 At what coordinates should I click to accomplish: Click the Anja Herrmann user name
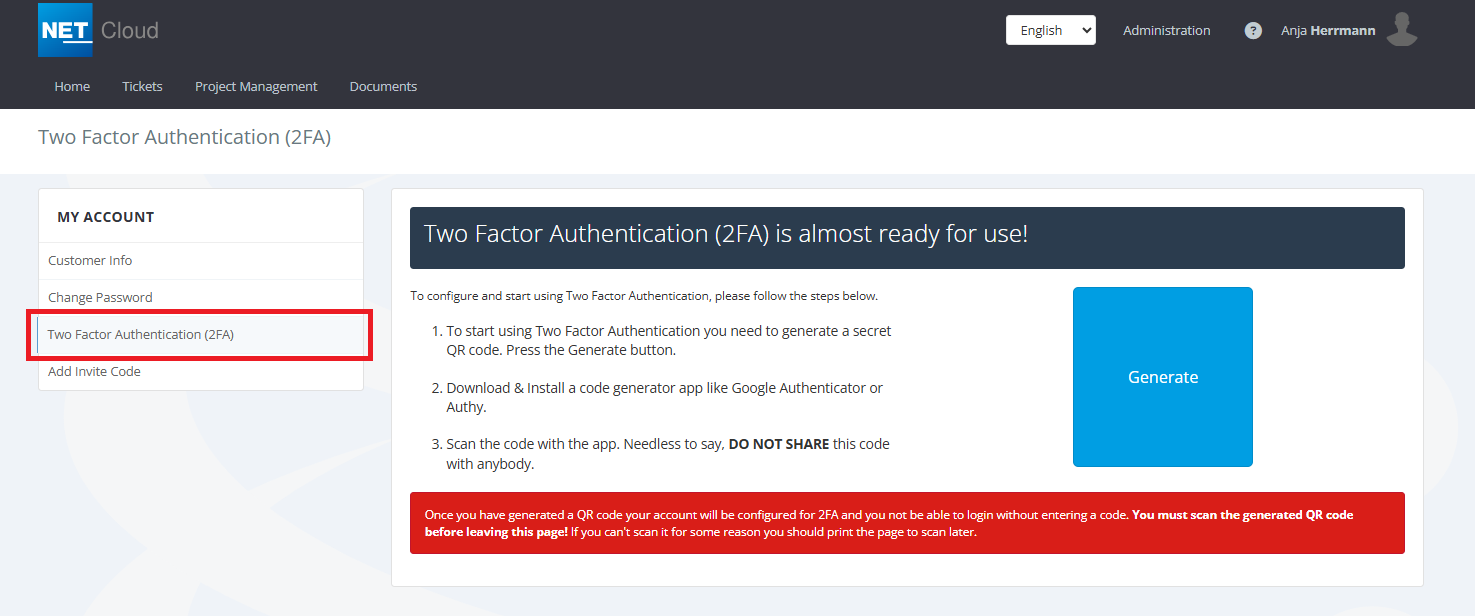tap(1327, 31)
